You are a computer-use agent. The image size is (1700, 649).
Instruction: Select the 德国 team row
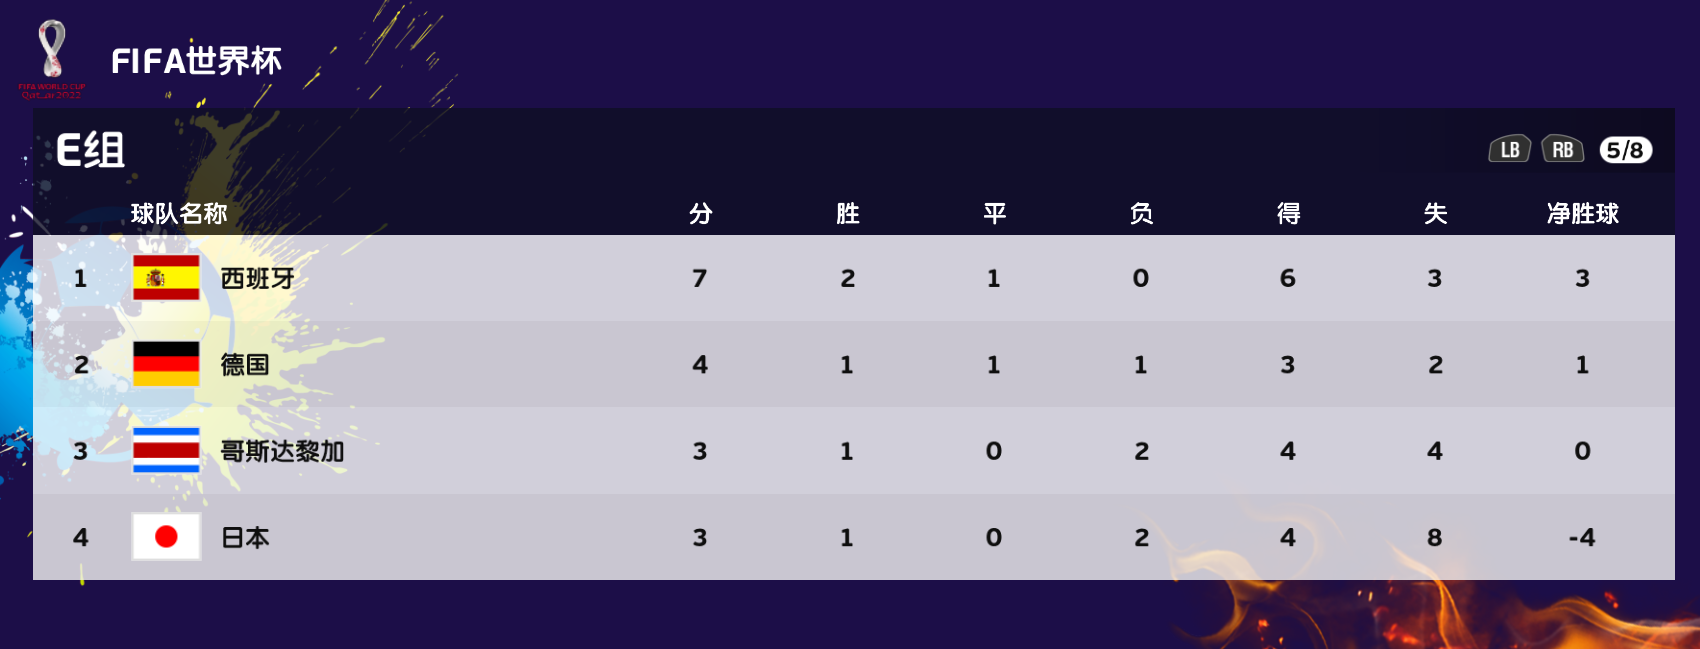pos(854,364)
